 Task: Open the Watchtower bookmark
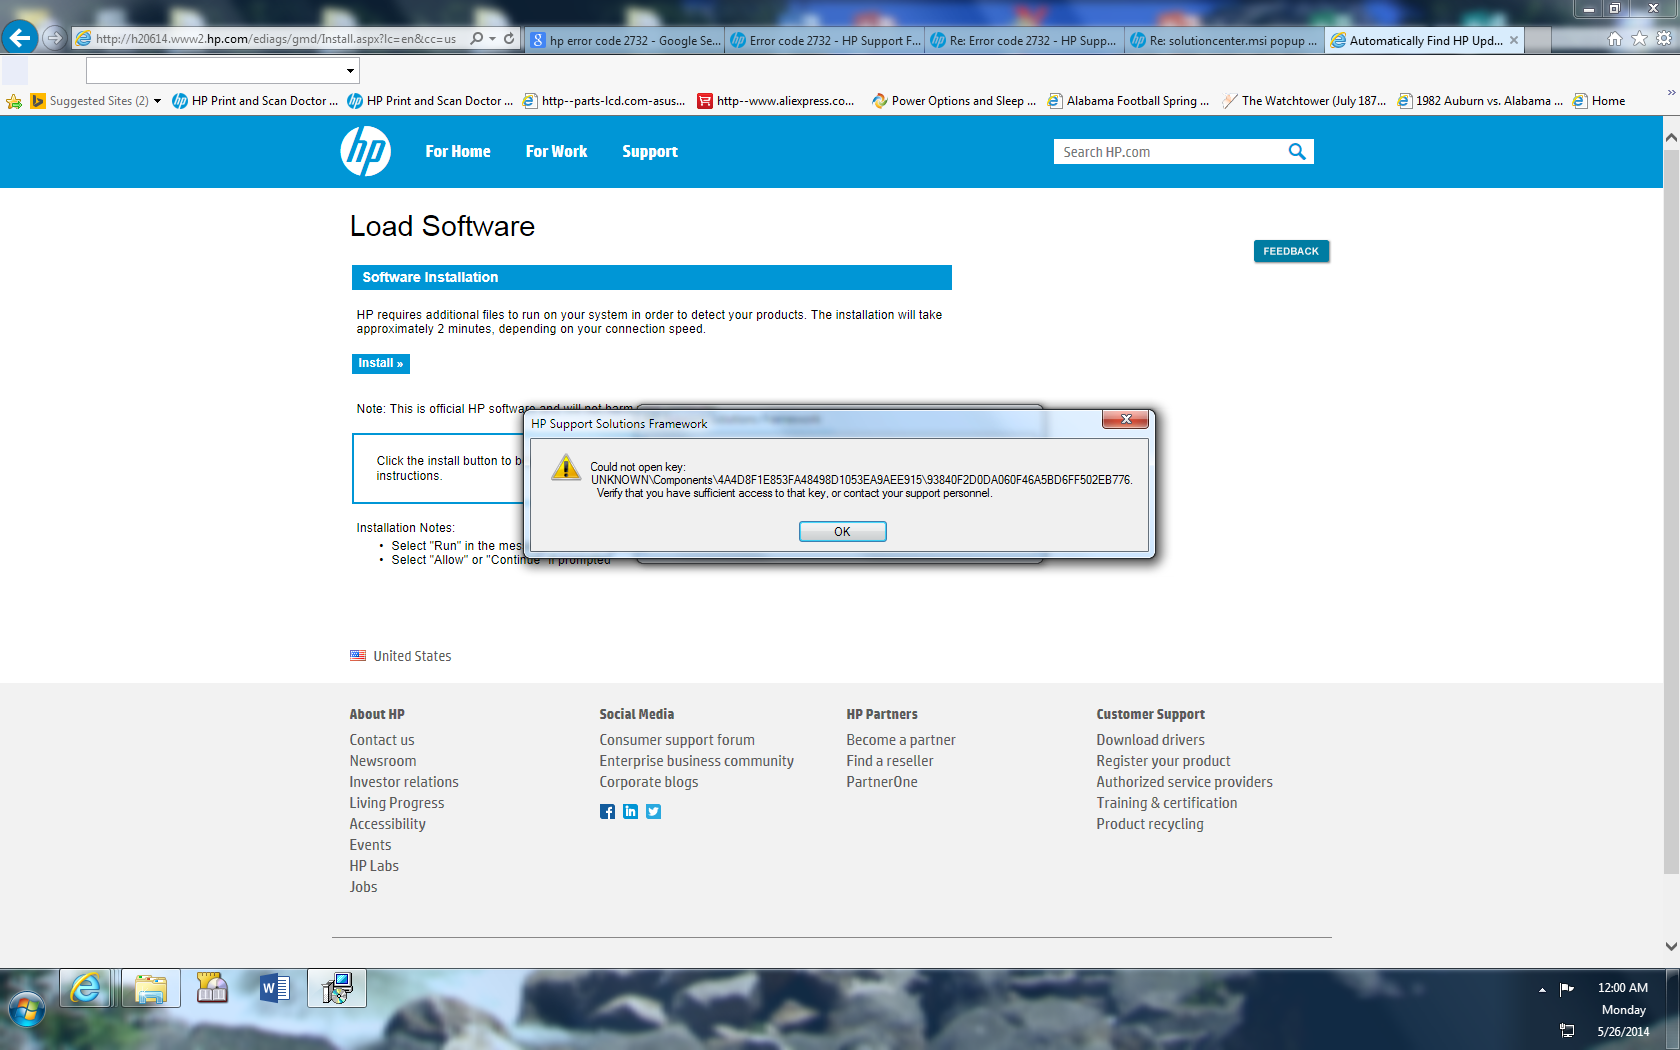coord(1304,101)
